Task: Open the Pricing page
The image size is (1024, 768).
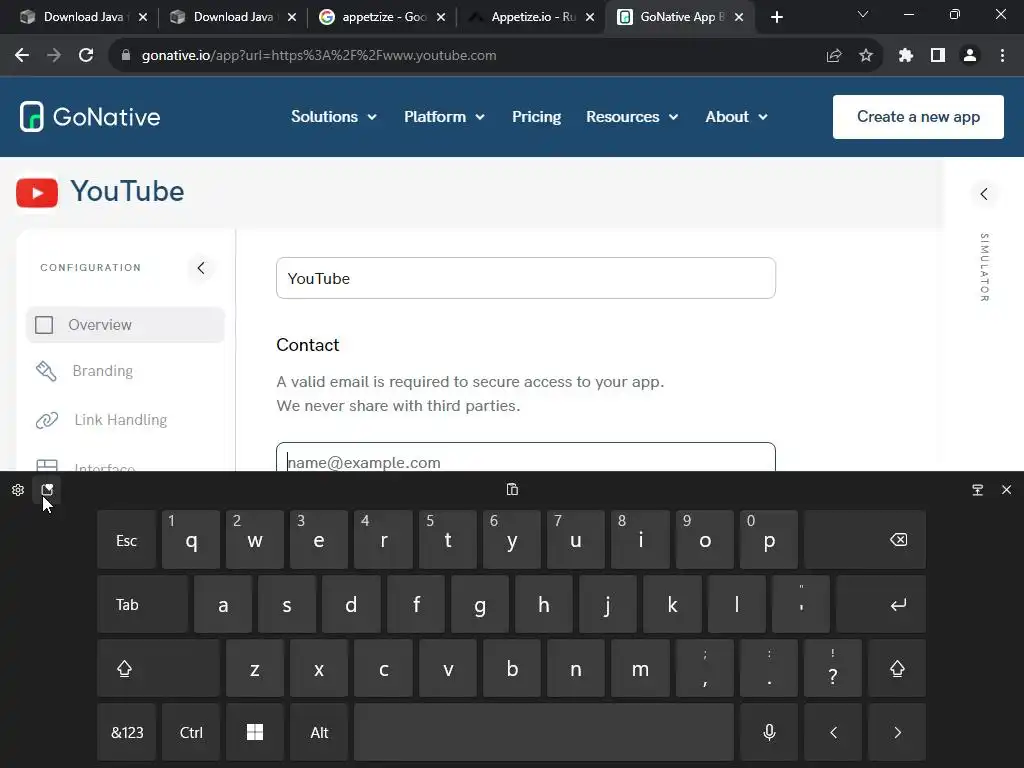Action: (536, 117)
